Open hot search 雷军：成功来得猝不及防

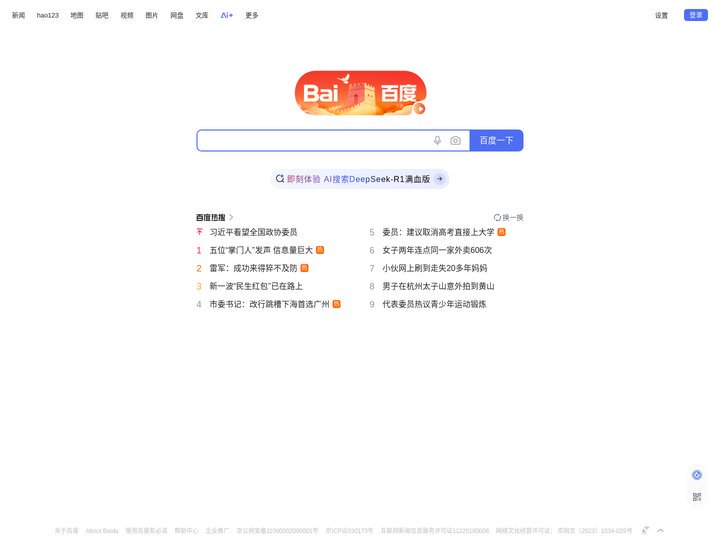click(x=253, y=268)
